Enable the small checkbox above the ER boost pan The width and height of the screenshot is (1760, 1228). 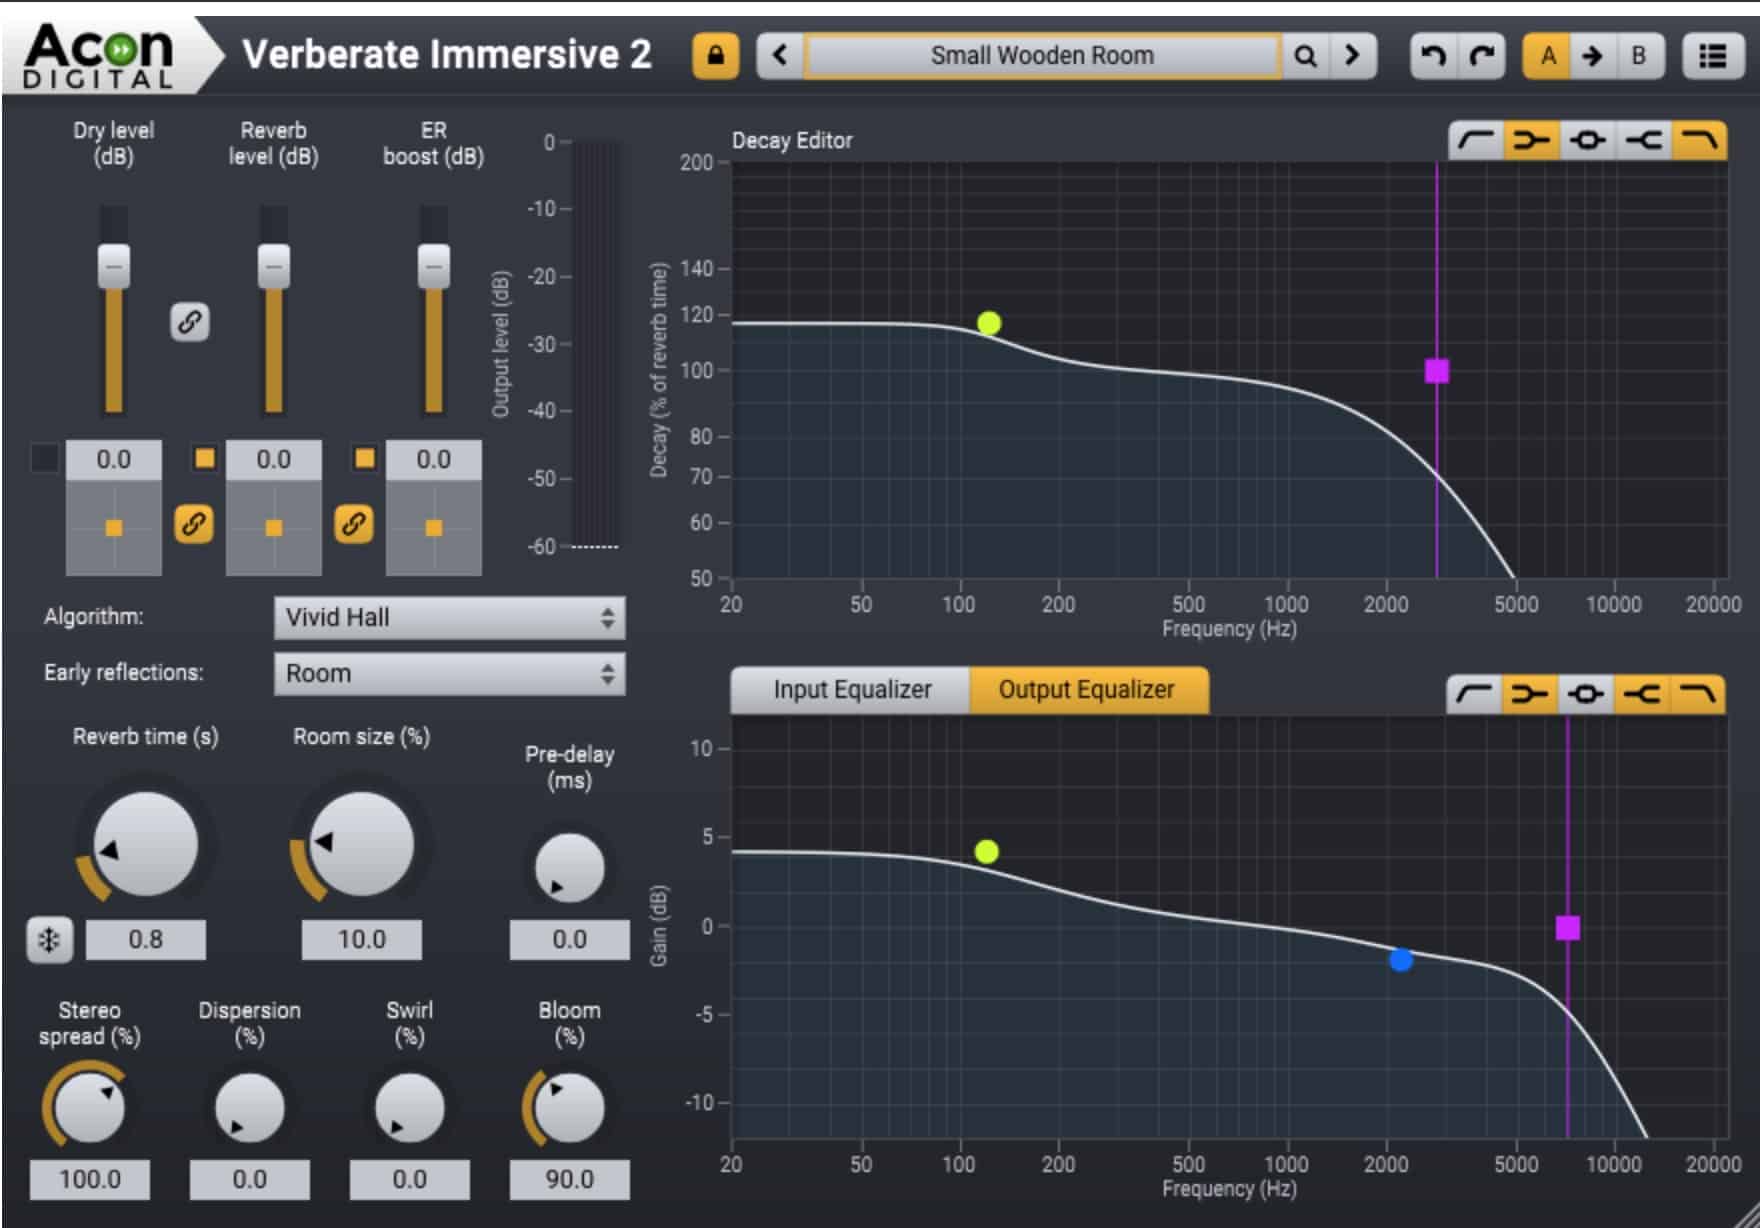tap(364, 458)
